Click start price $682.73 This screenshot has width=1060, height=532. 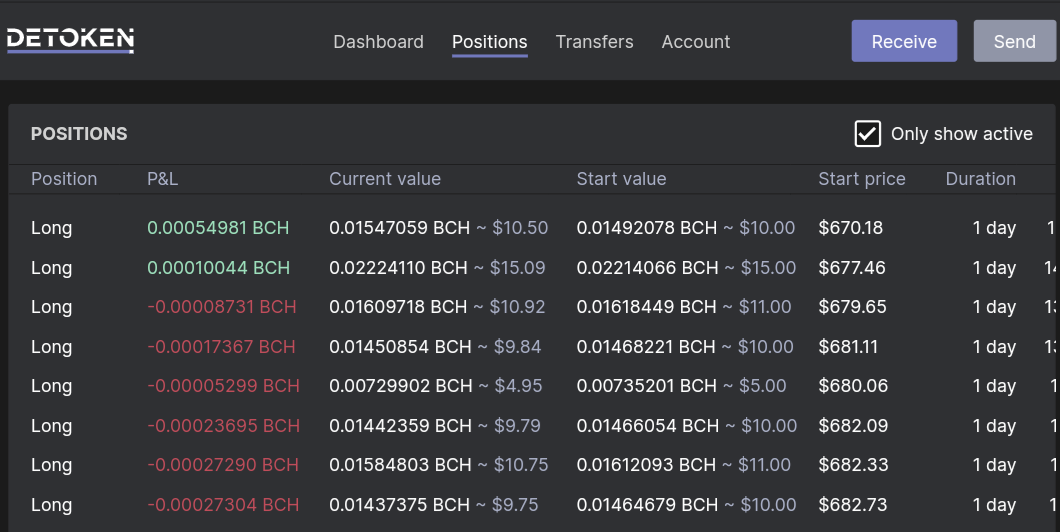click(852, 505)
